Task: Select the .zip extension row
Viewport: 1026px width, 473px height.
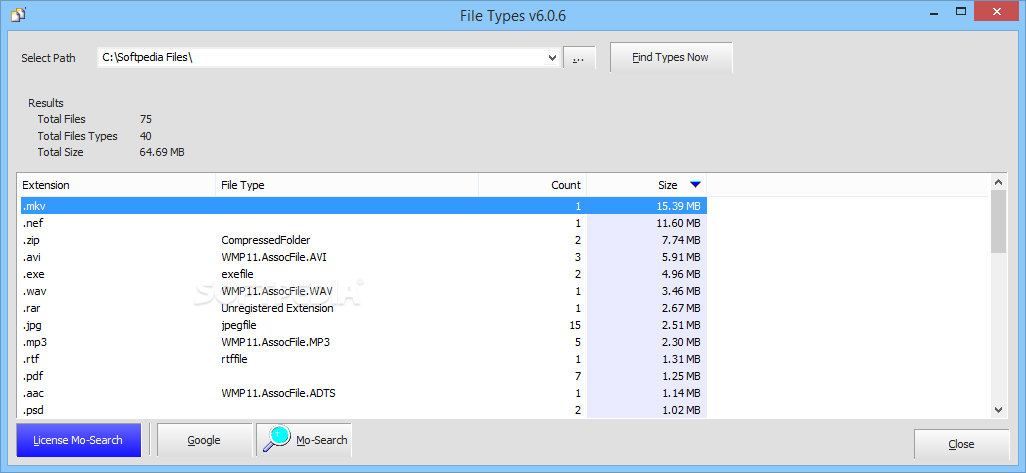Action: point(363,240)
